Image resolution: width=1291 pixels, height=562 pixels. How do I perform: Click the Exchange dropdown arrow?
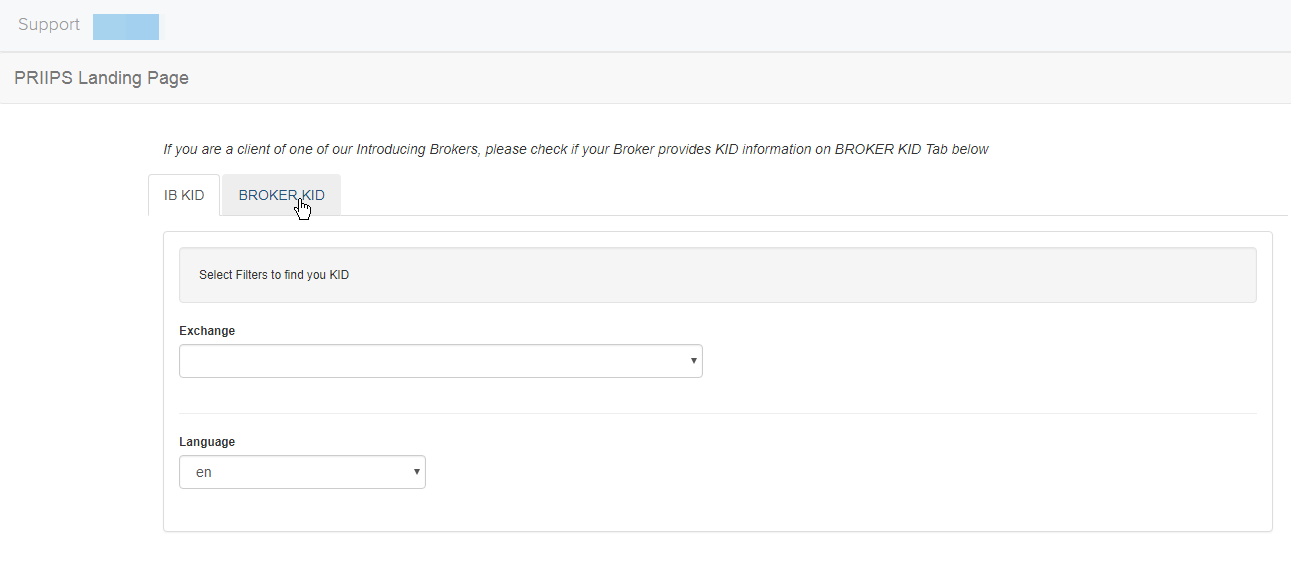point(694,361)
